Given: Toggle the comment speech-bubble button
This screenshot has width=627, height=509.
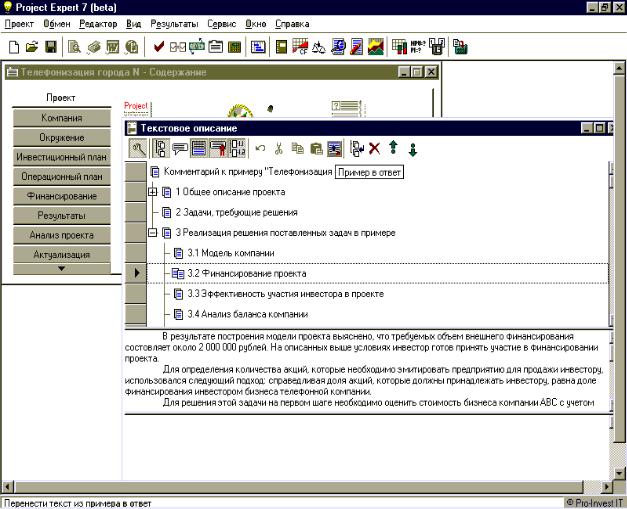Looking at the screenshot, I should (x=180, y=149).
